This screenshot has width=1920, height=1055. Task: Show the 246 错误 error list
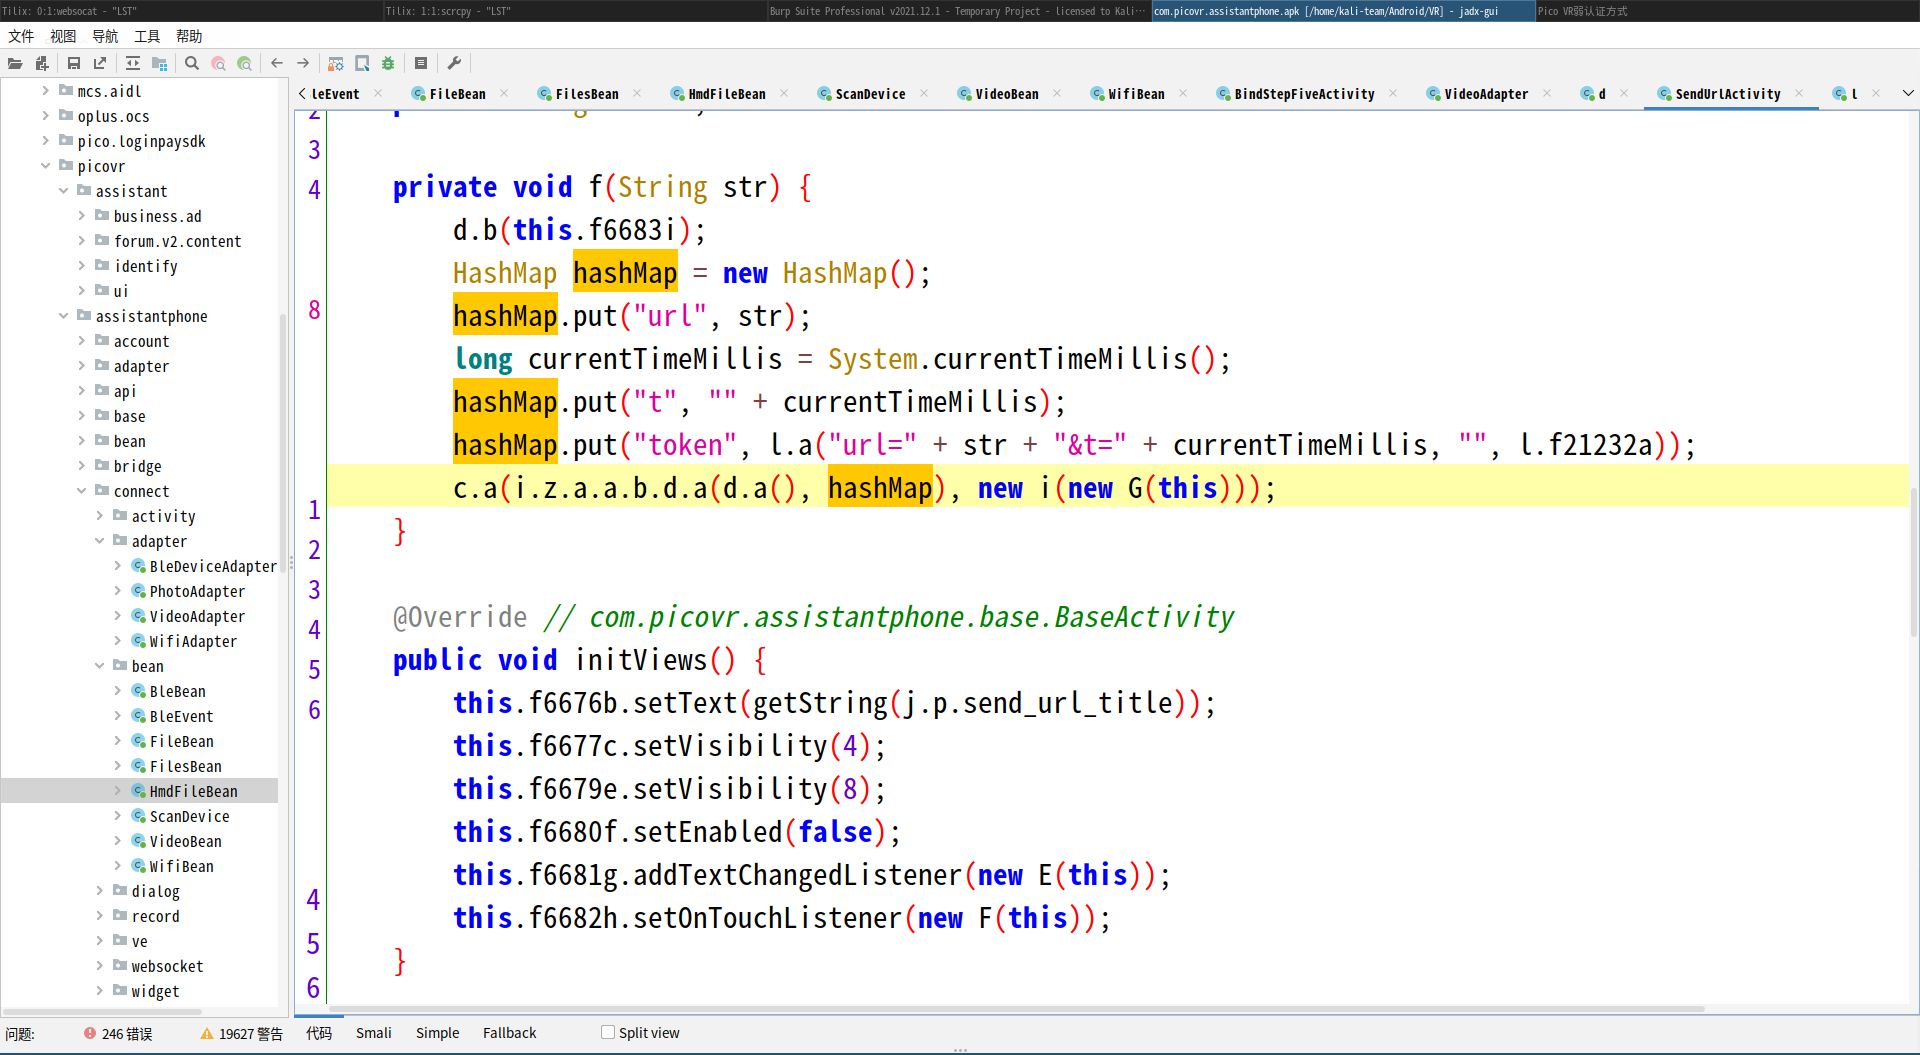coord(118,1034)
